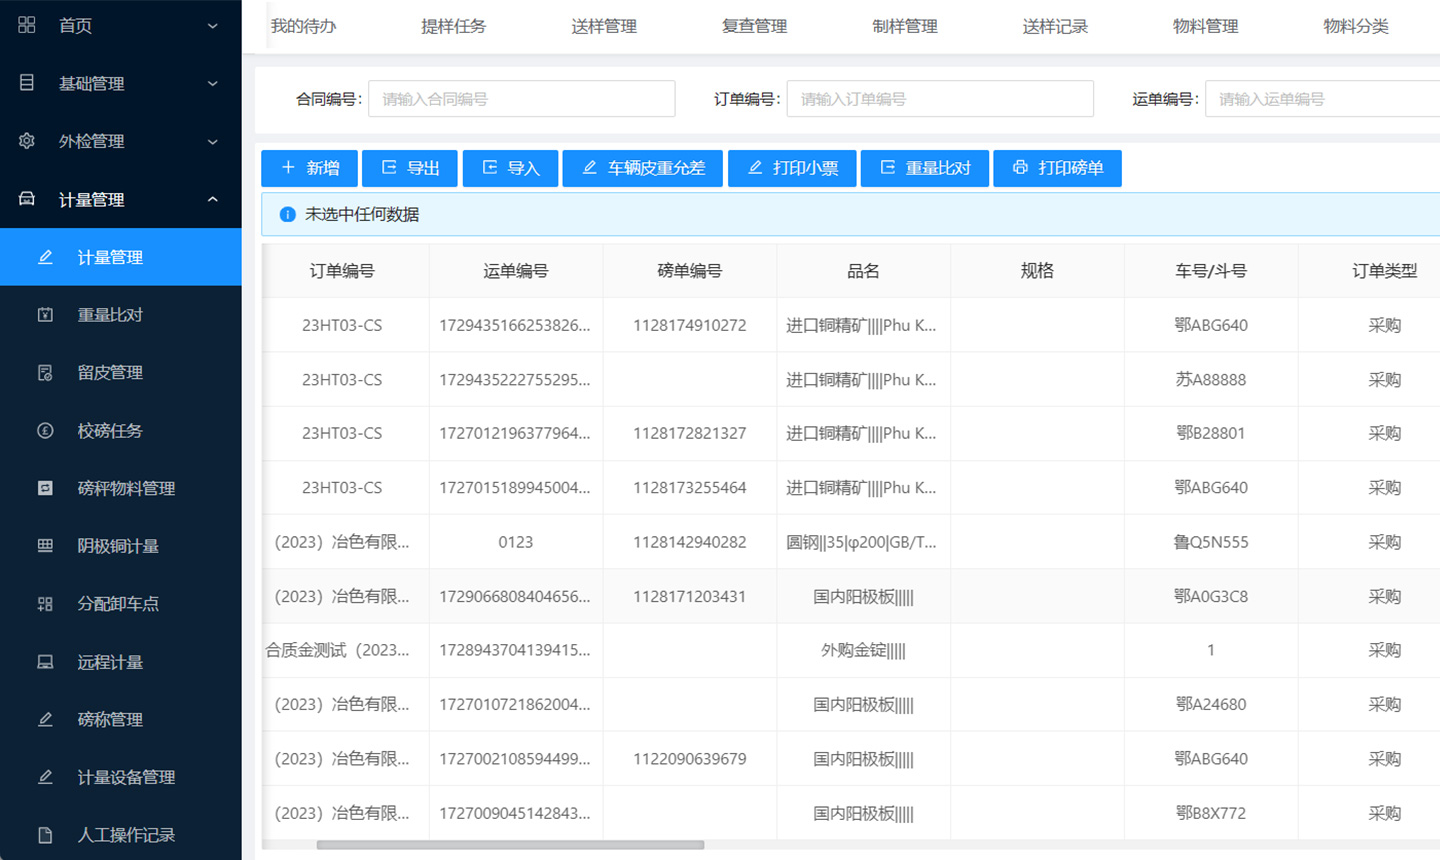The height and width of the screenshot is (860, 1440).
Task: Click the 首页 home grid icon
Action: [26, 25]
